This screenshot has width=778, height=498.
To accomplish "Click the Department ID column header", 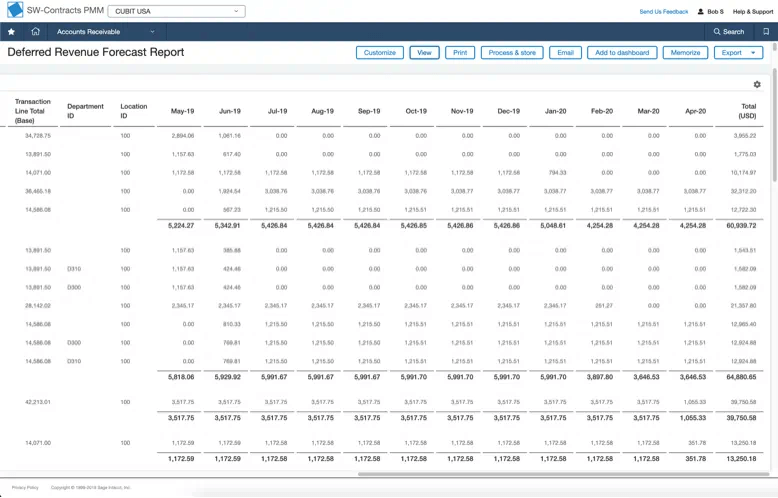I will point(85,111).
